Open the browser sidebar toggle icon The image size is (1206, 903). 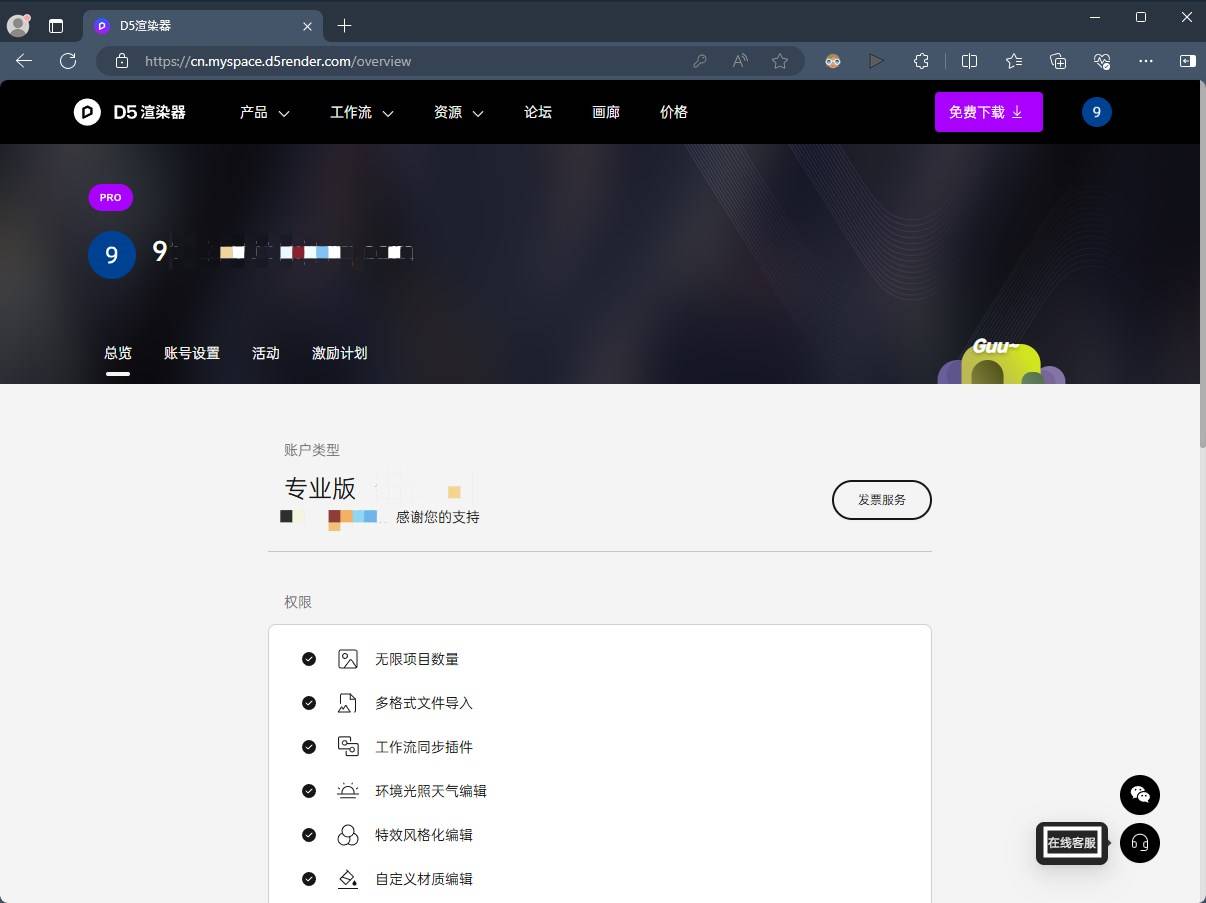[x=1188, y=61]
